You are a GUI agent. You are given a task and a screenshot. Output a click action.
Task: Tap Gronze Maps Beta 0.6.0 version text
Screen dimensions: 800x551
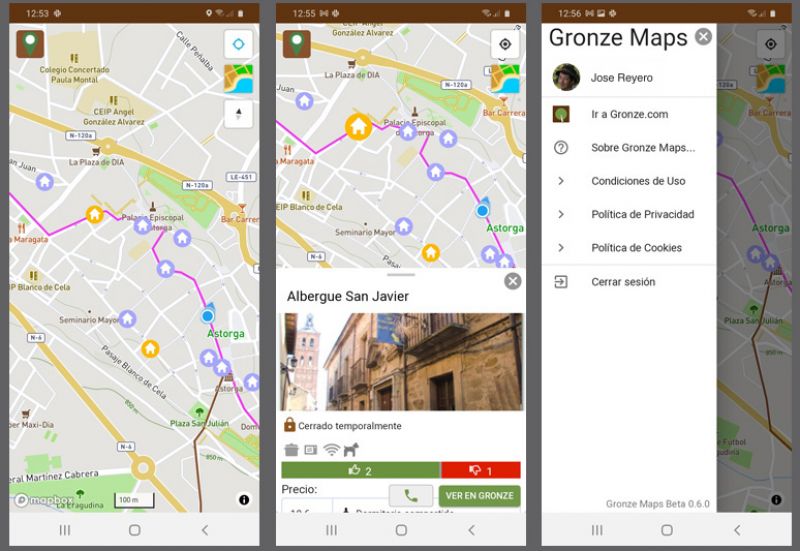pos(657,504)
